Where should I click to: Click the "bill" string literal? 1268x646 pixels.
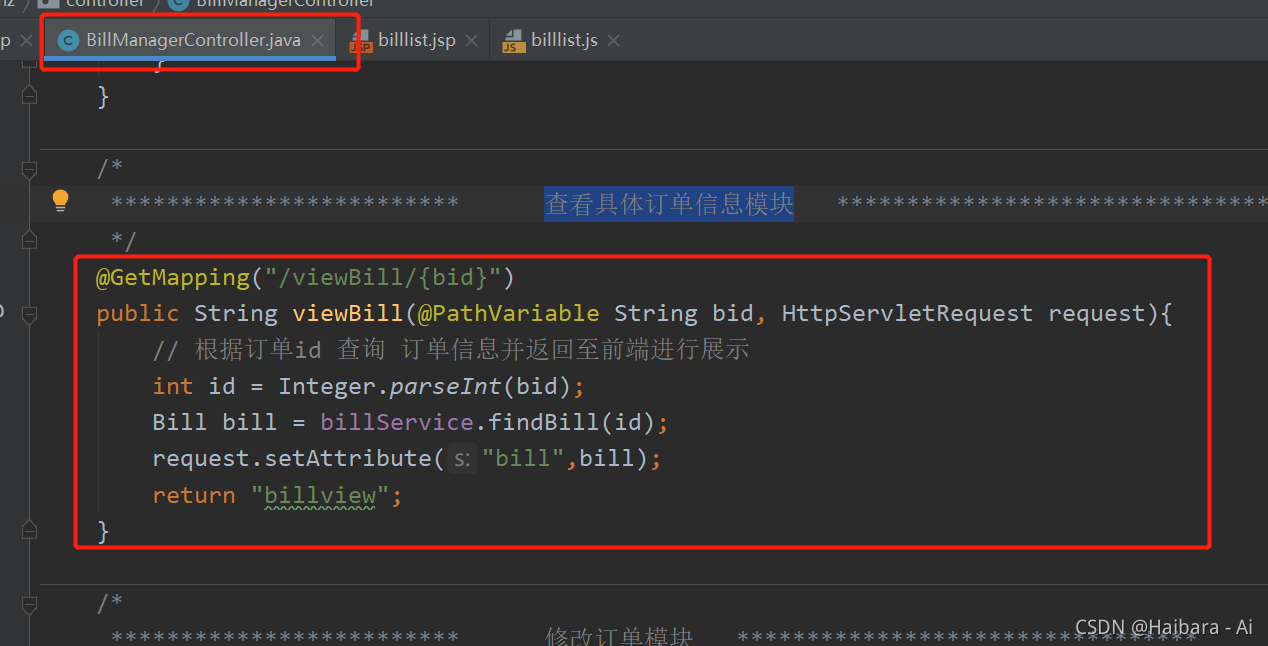(523, 458)
